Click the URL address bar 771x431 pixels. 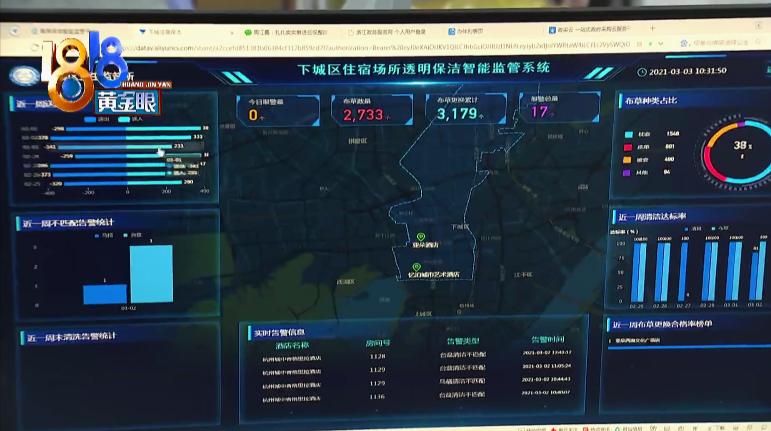(379, 47)
